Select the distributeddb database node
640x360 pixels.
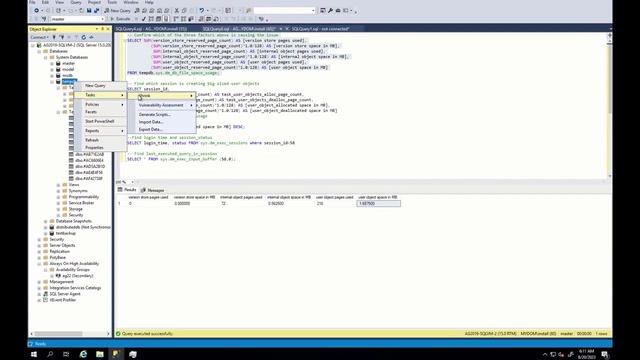pyautogui.click(x=83, y=227)
